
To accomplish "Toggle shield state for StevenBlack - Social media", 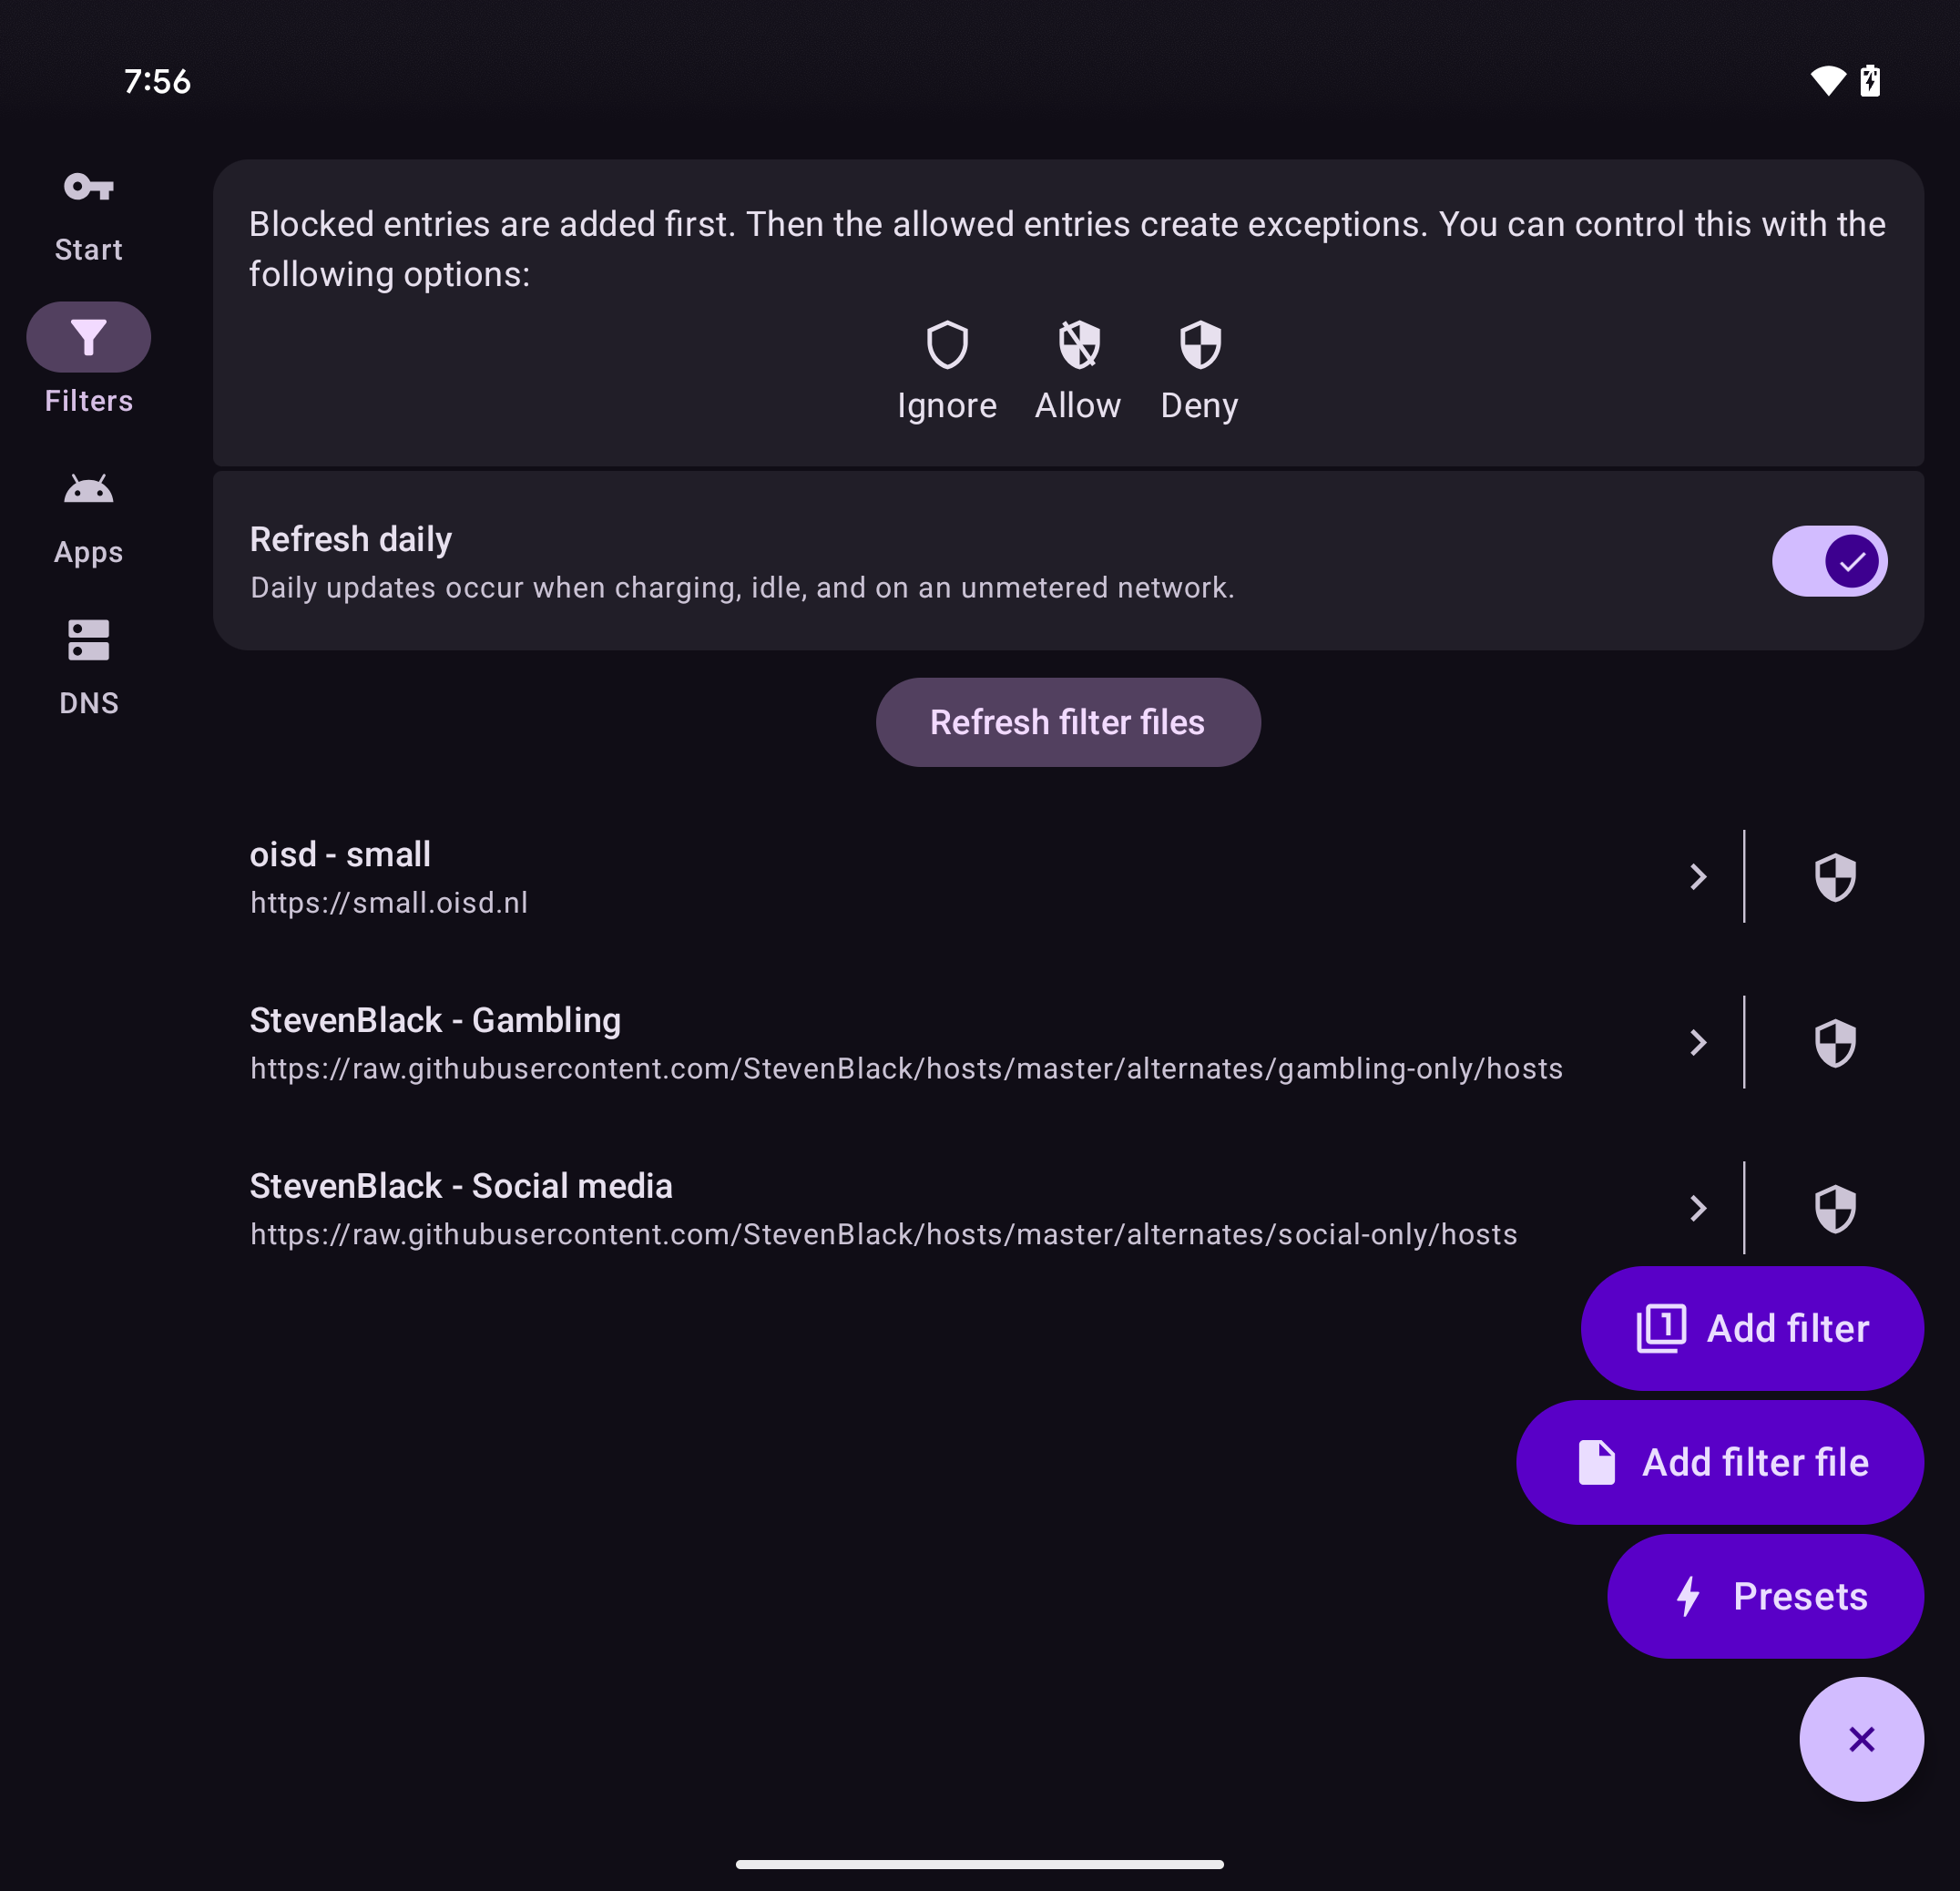I will pos(1835,1209).
